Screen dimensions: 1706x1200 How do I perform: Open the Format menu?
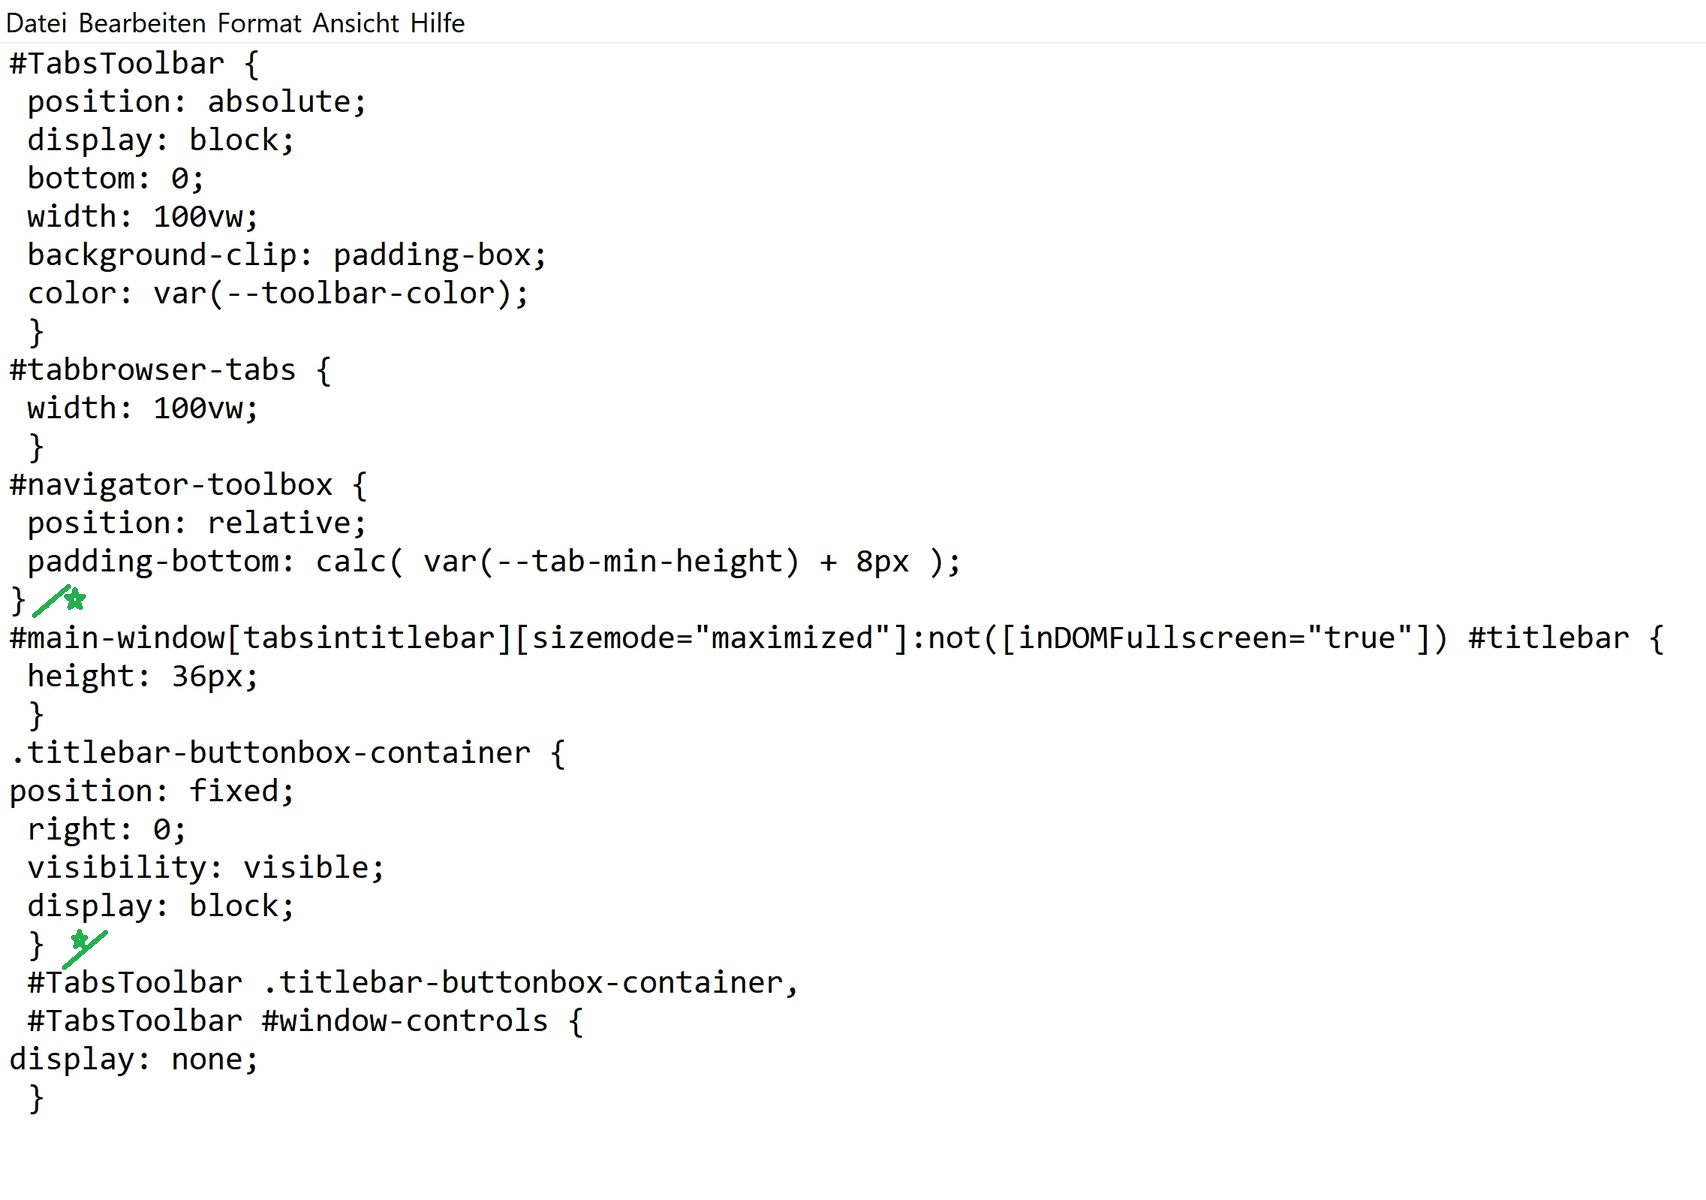(x=259, y=23)
